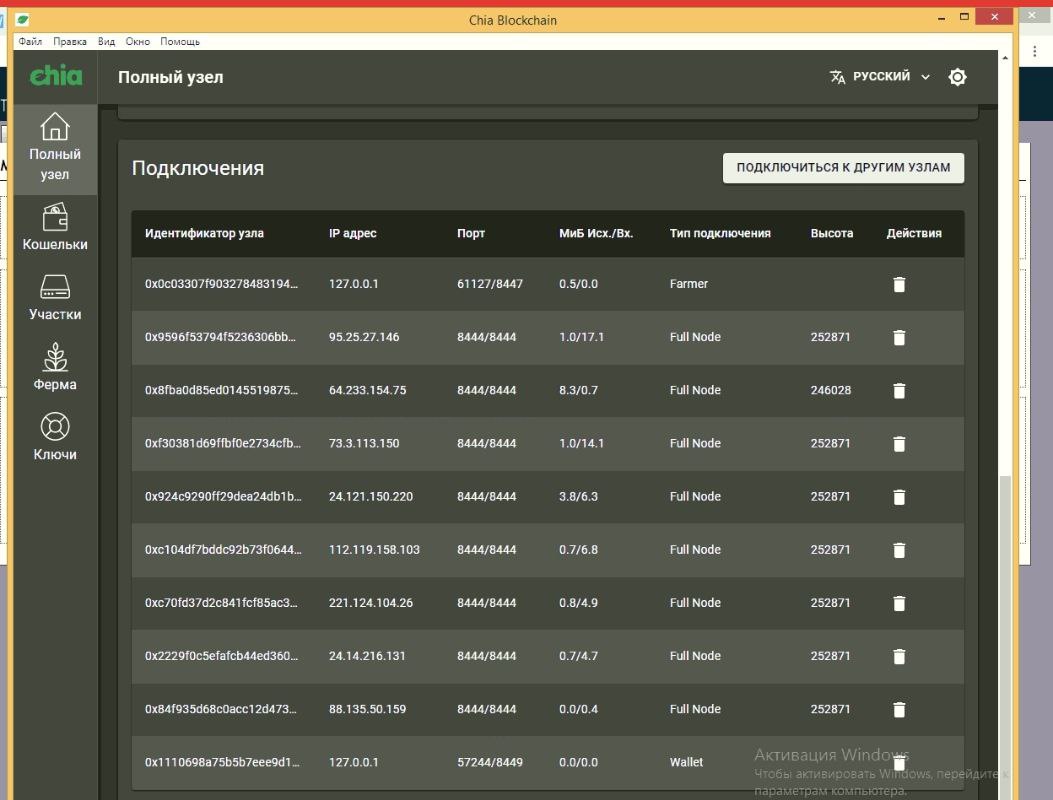Click the Chia leaf title bar icon
This screenshot has width=1053, height=800.
tap(22, 19)
